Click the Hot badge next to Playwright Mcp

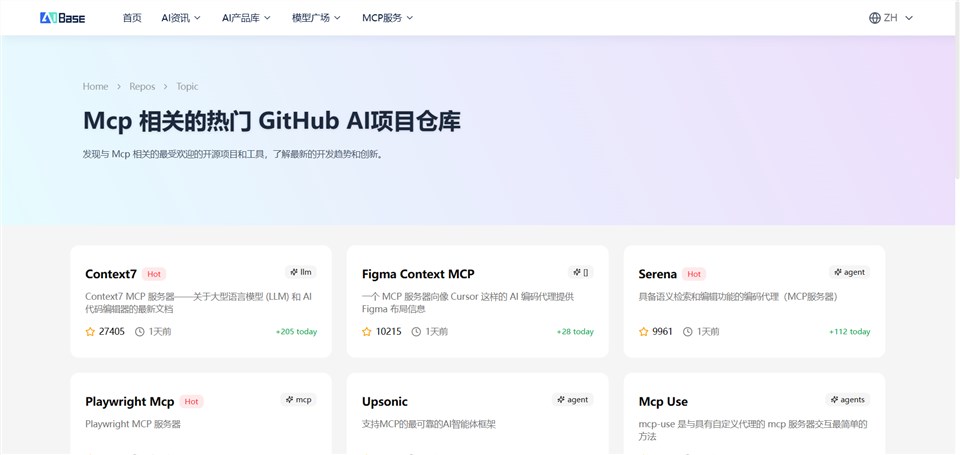pyautogui.click(x=192, y=402)
